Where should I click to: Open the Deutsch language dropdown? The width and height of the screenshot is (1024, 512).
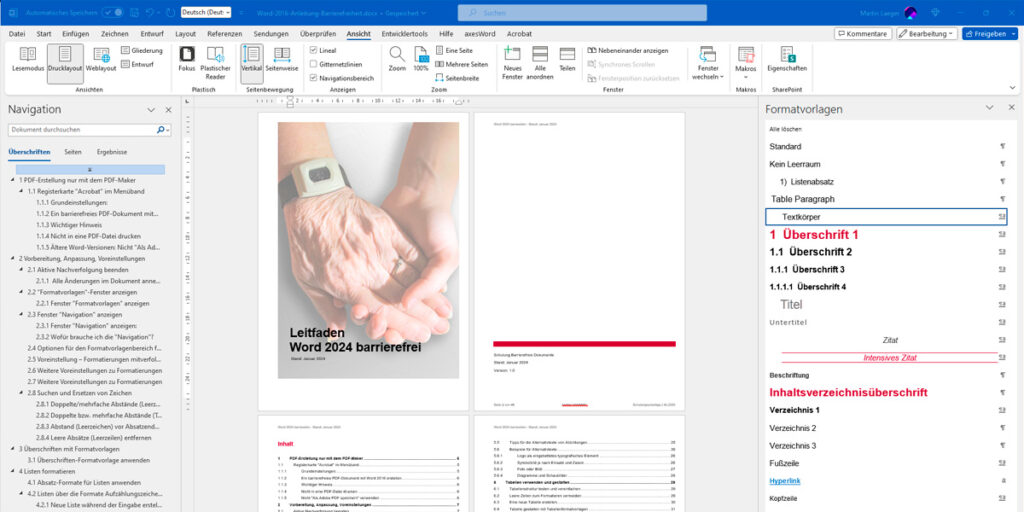(x=206, y=12)
